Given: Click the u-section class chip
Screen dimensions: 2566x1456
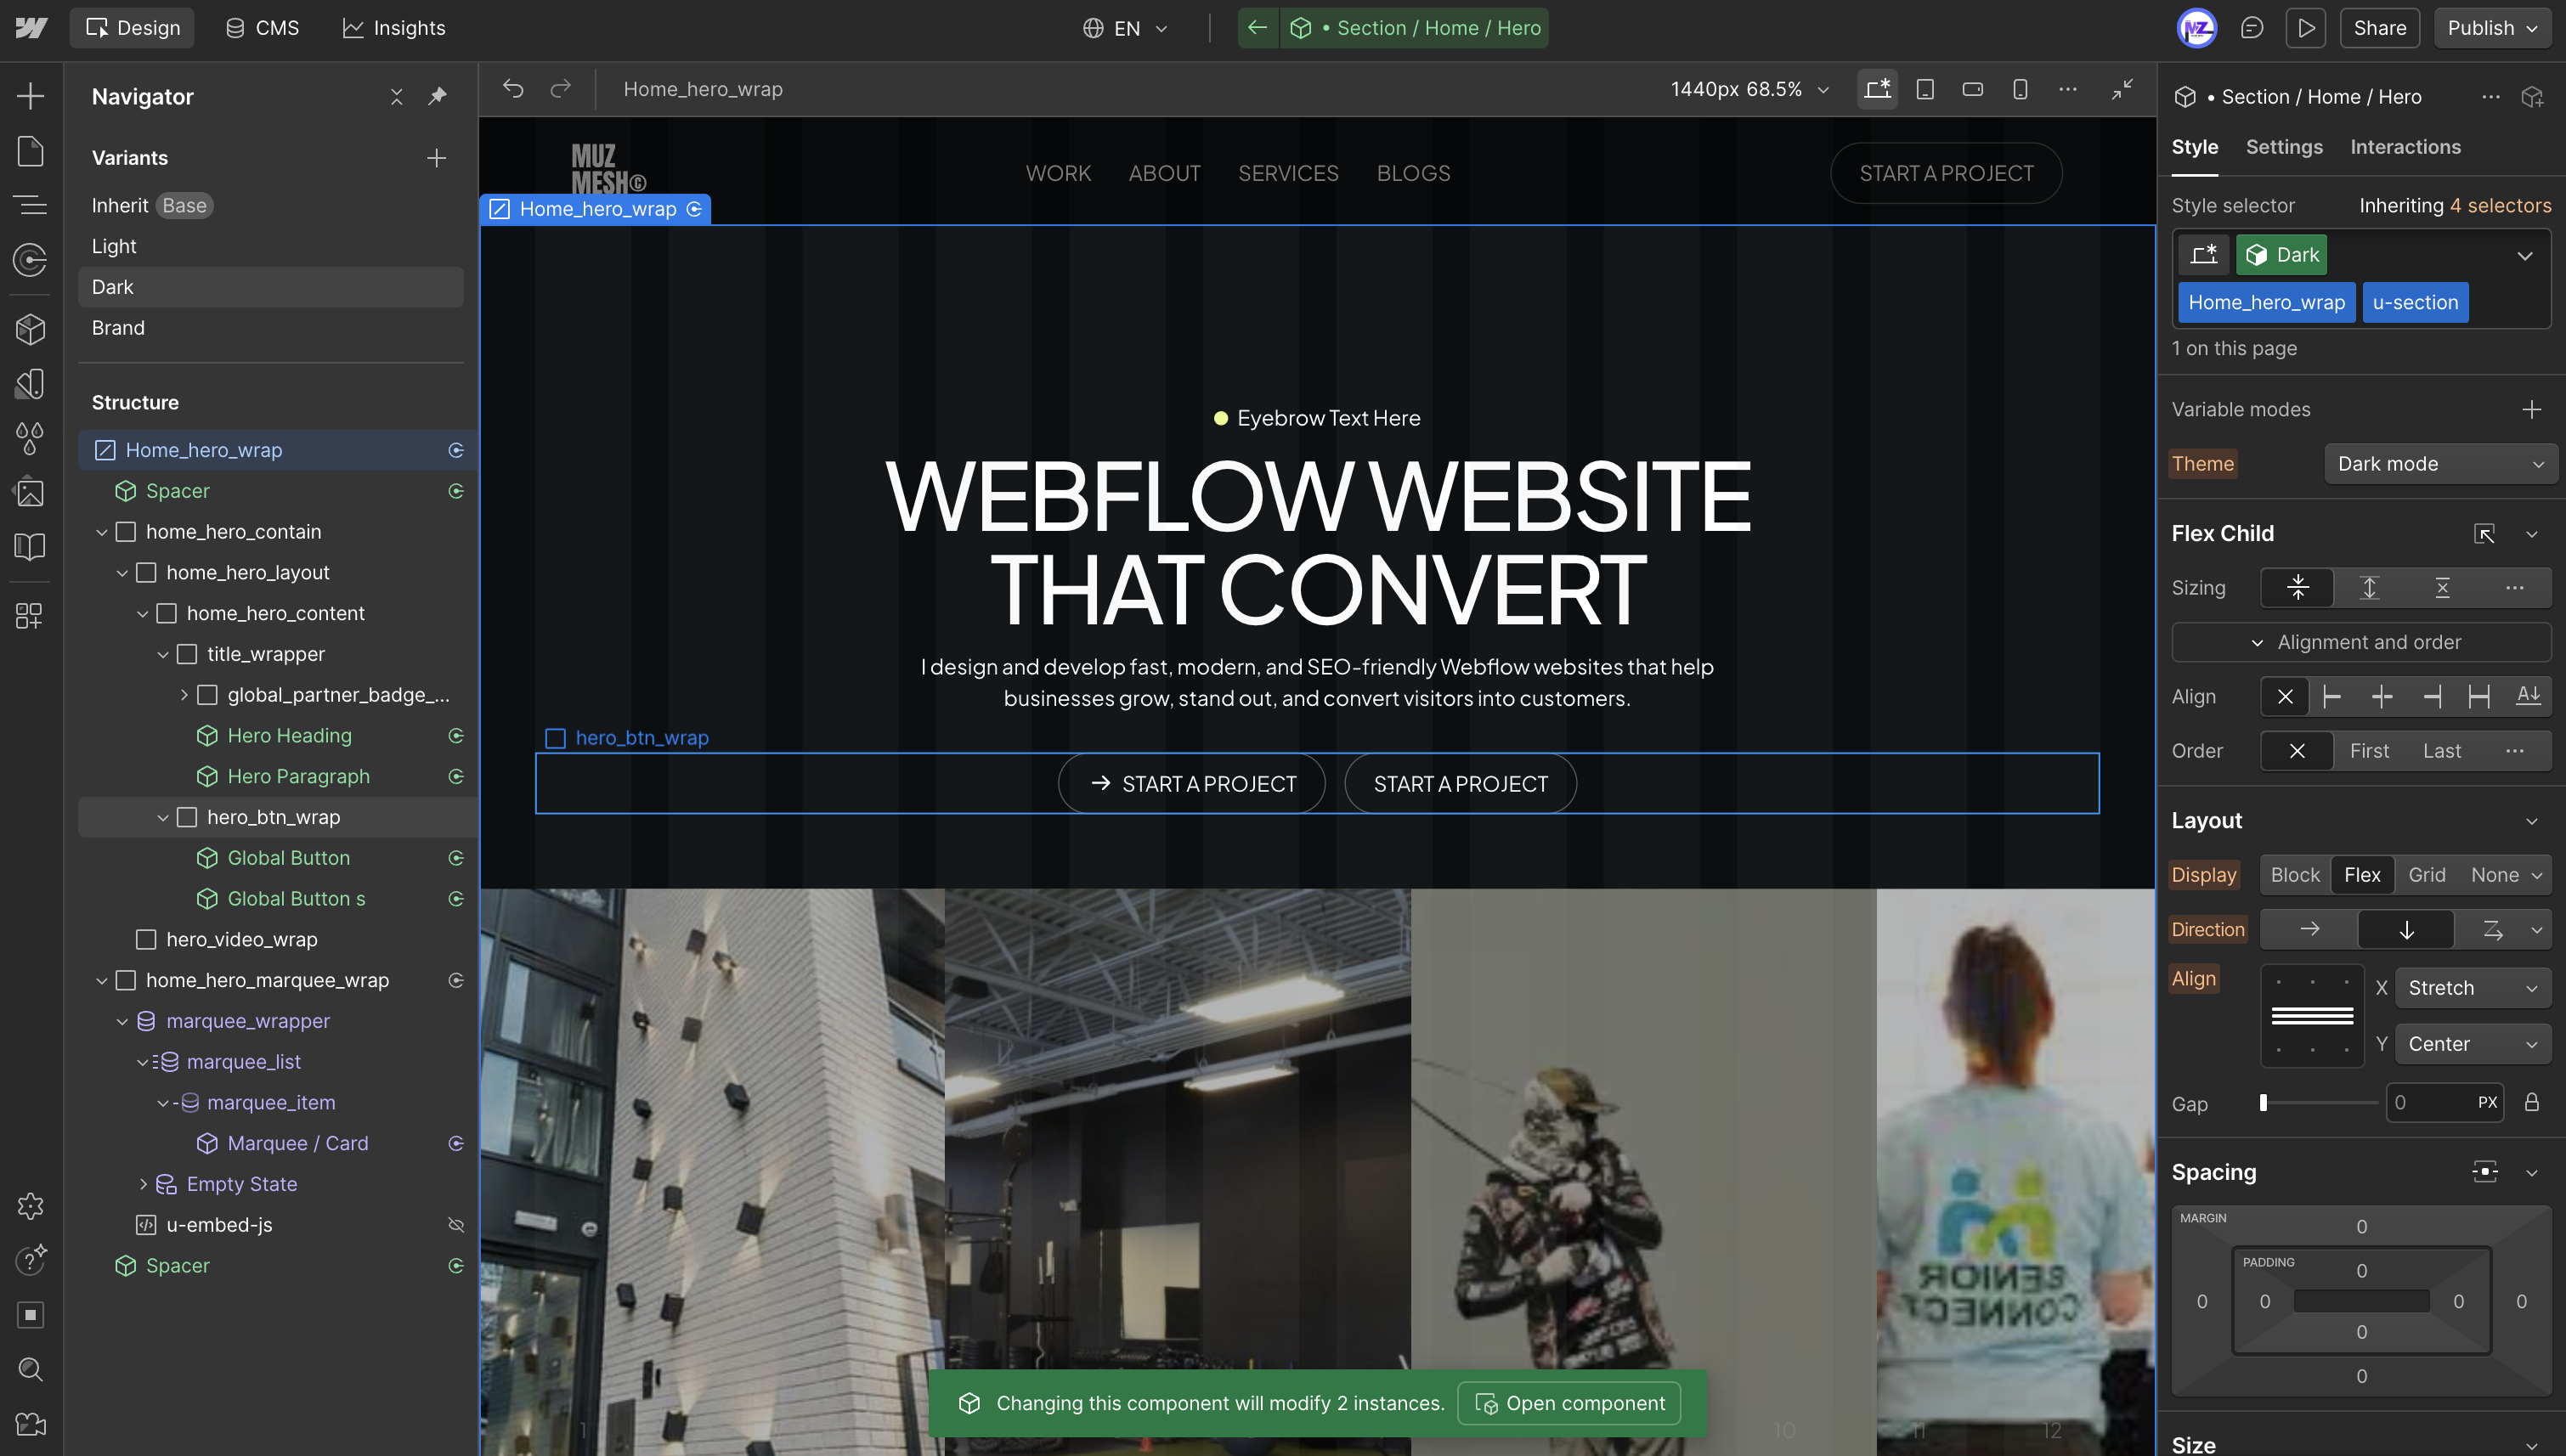Looking at the screenshot, I should [2414, 303].
